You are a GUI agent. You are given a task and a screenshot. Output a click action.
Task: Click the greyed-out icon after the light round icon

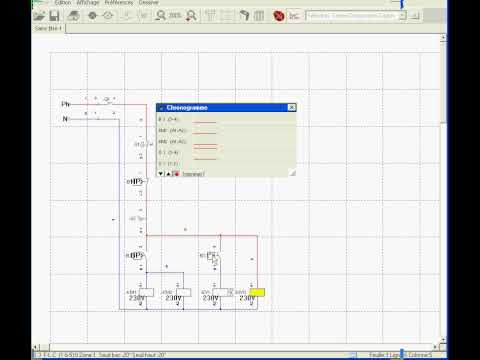click(126, 15)
